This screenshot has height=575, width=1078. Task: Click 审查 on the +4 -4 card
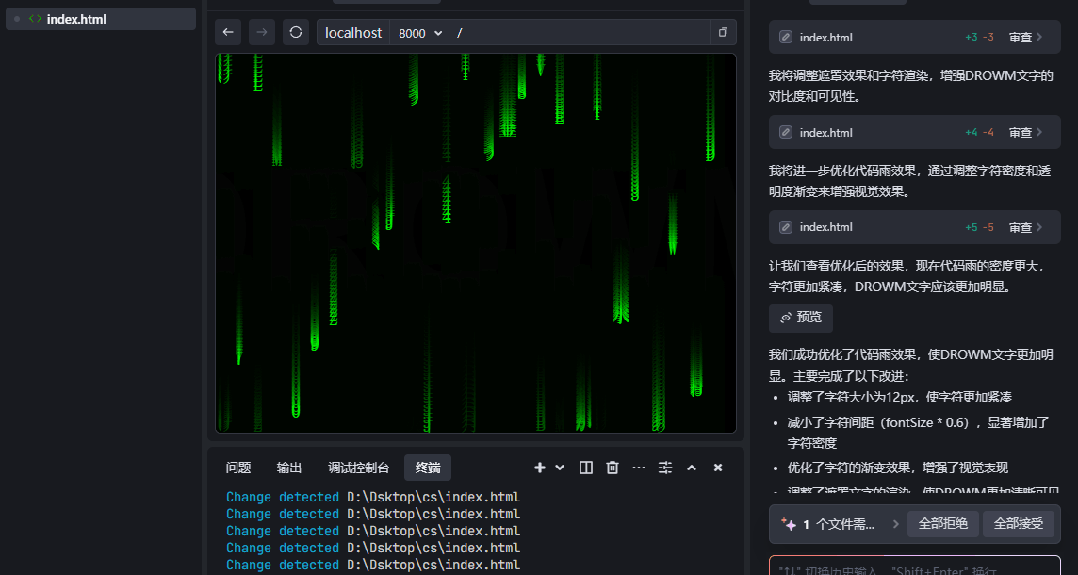[1025, 132]
